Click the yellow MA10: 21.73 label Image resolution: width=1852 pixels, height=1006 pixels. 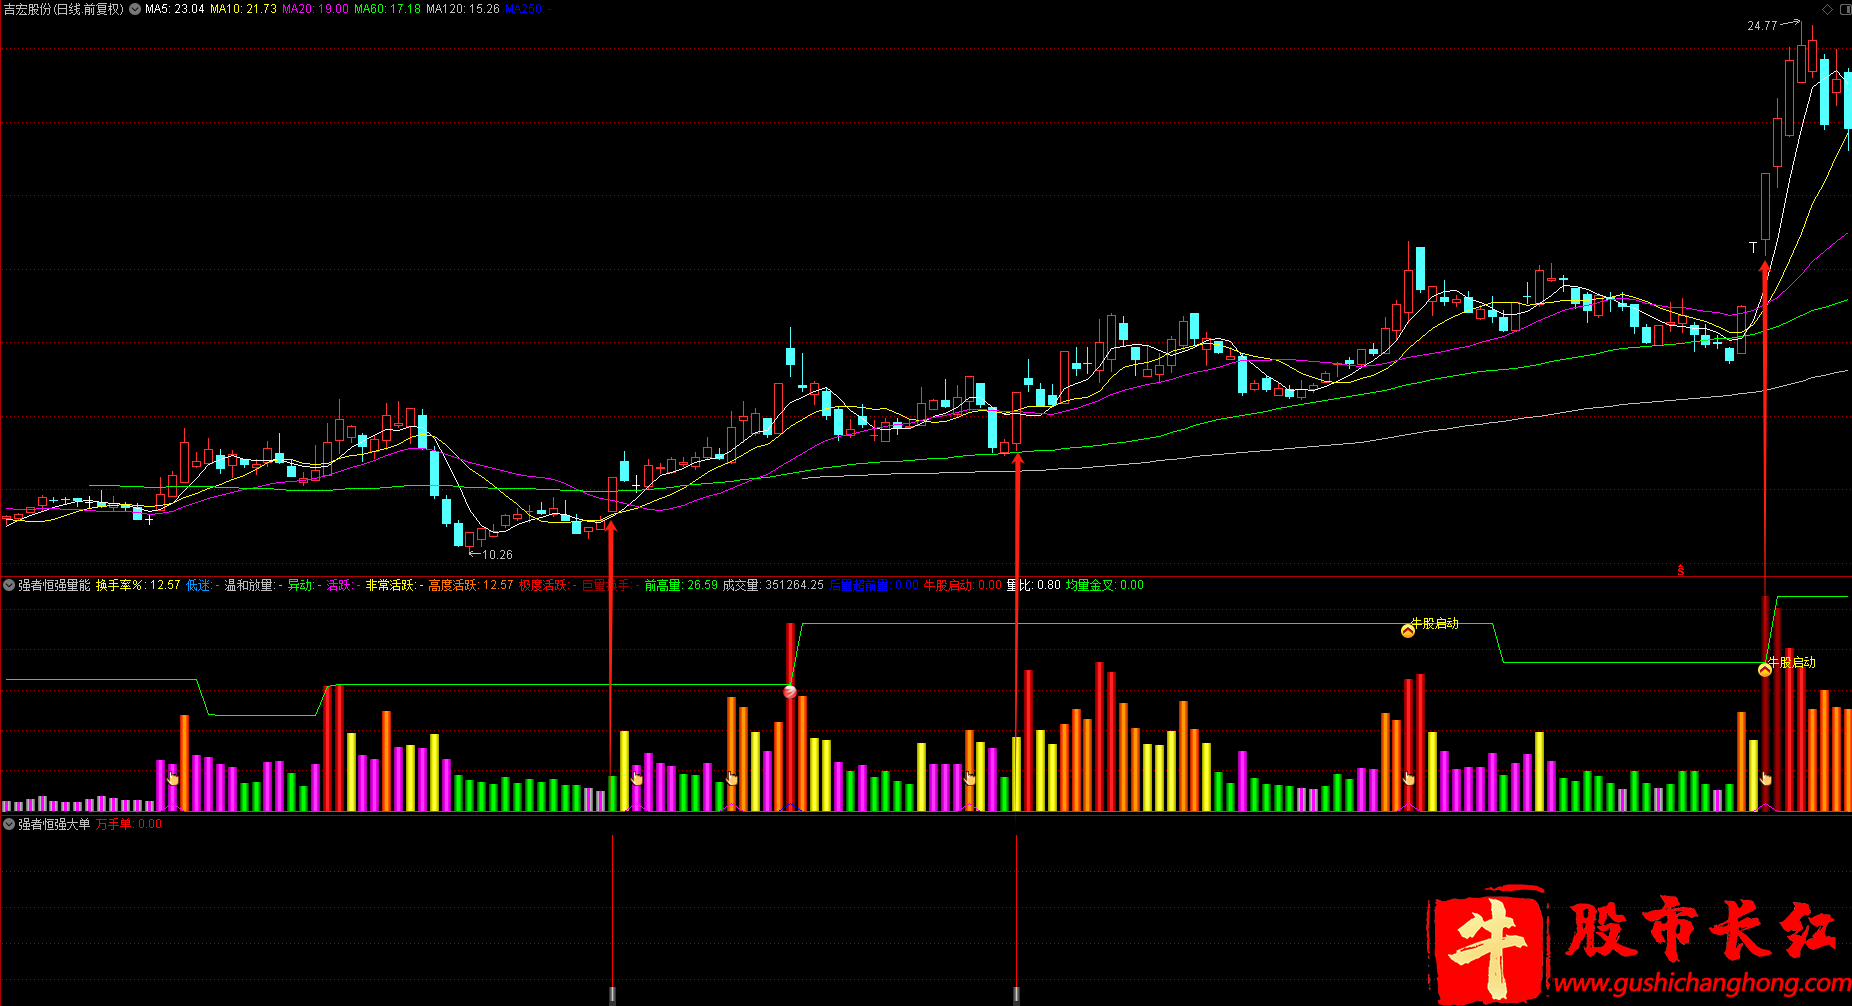tap(243, 9)
